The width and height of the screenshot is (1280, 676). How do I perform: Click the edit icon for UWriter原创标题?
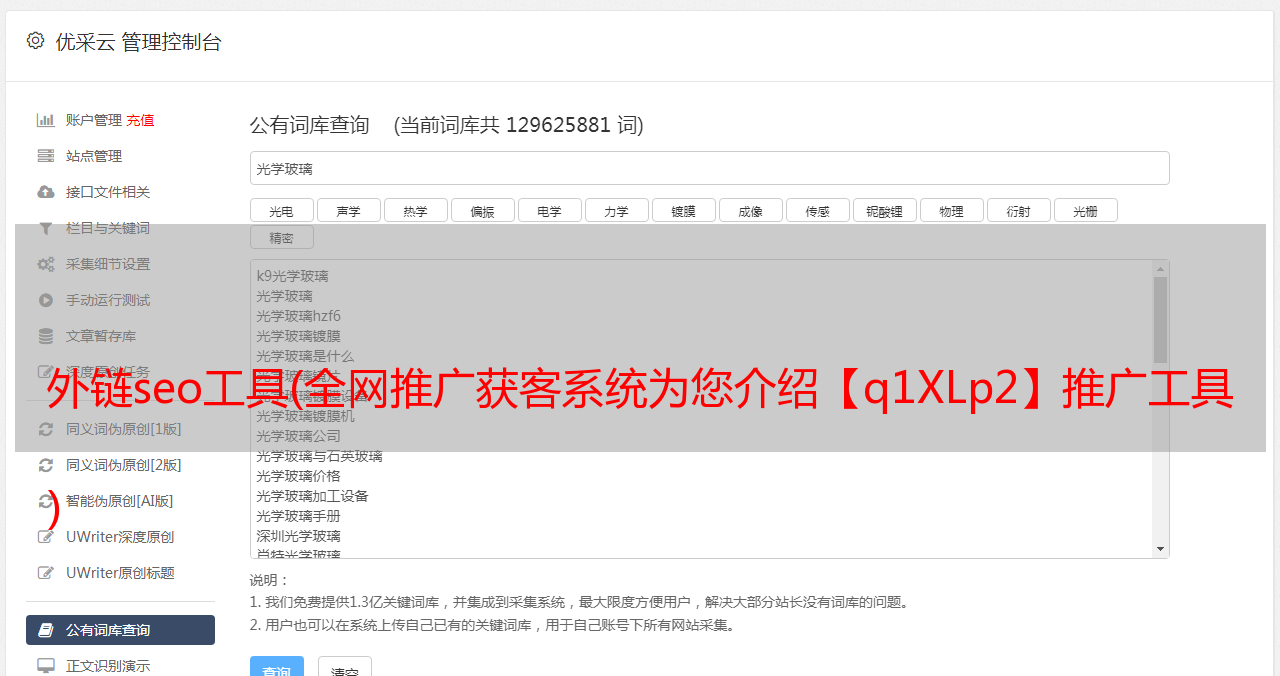click(x=46, y=573)
